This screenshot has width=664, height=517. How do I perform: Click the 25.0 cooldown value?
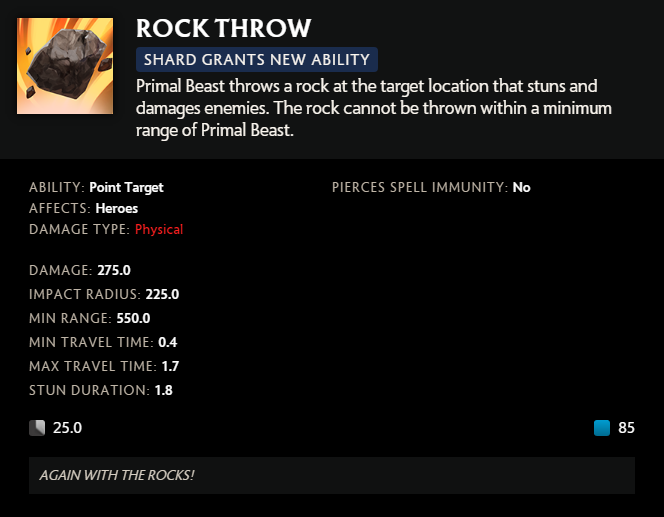pos(67,428)
